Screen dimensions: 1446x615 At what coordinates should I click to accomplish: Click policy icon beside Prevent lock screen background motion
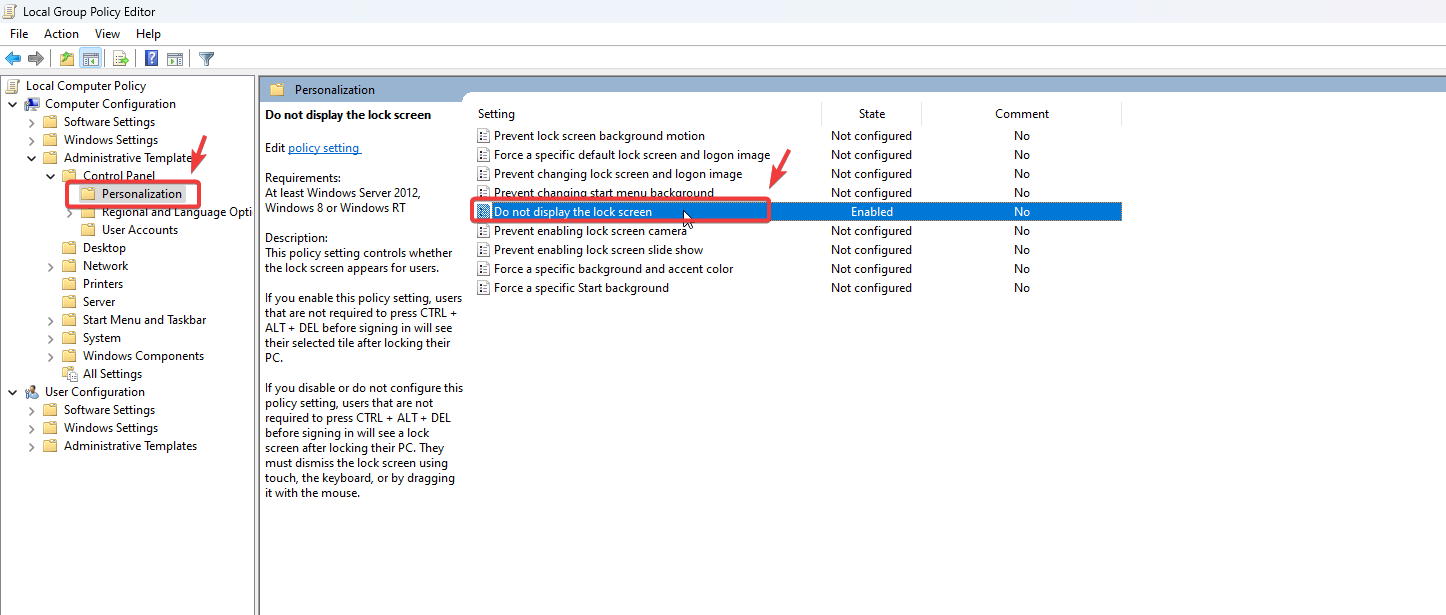pos(484,136)
